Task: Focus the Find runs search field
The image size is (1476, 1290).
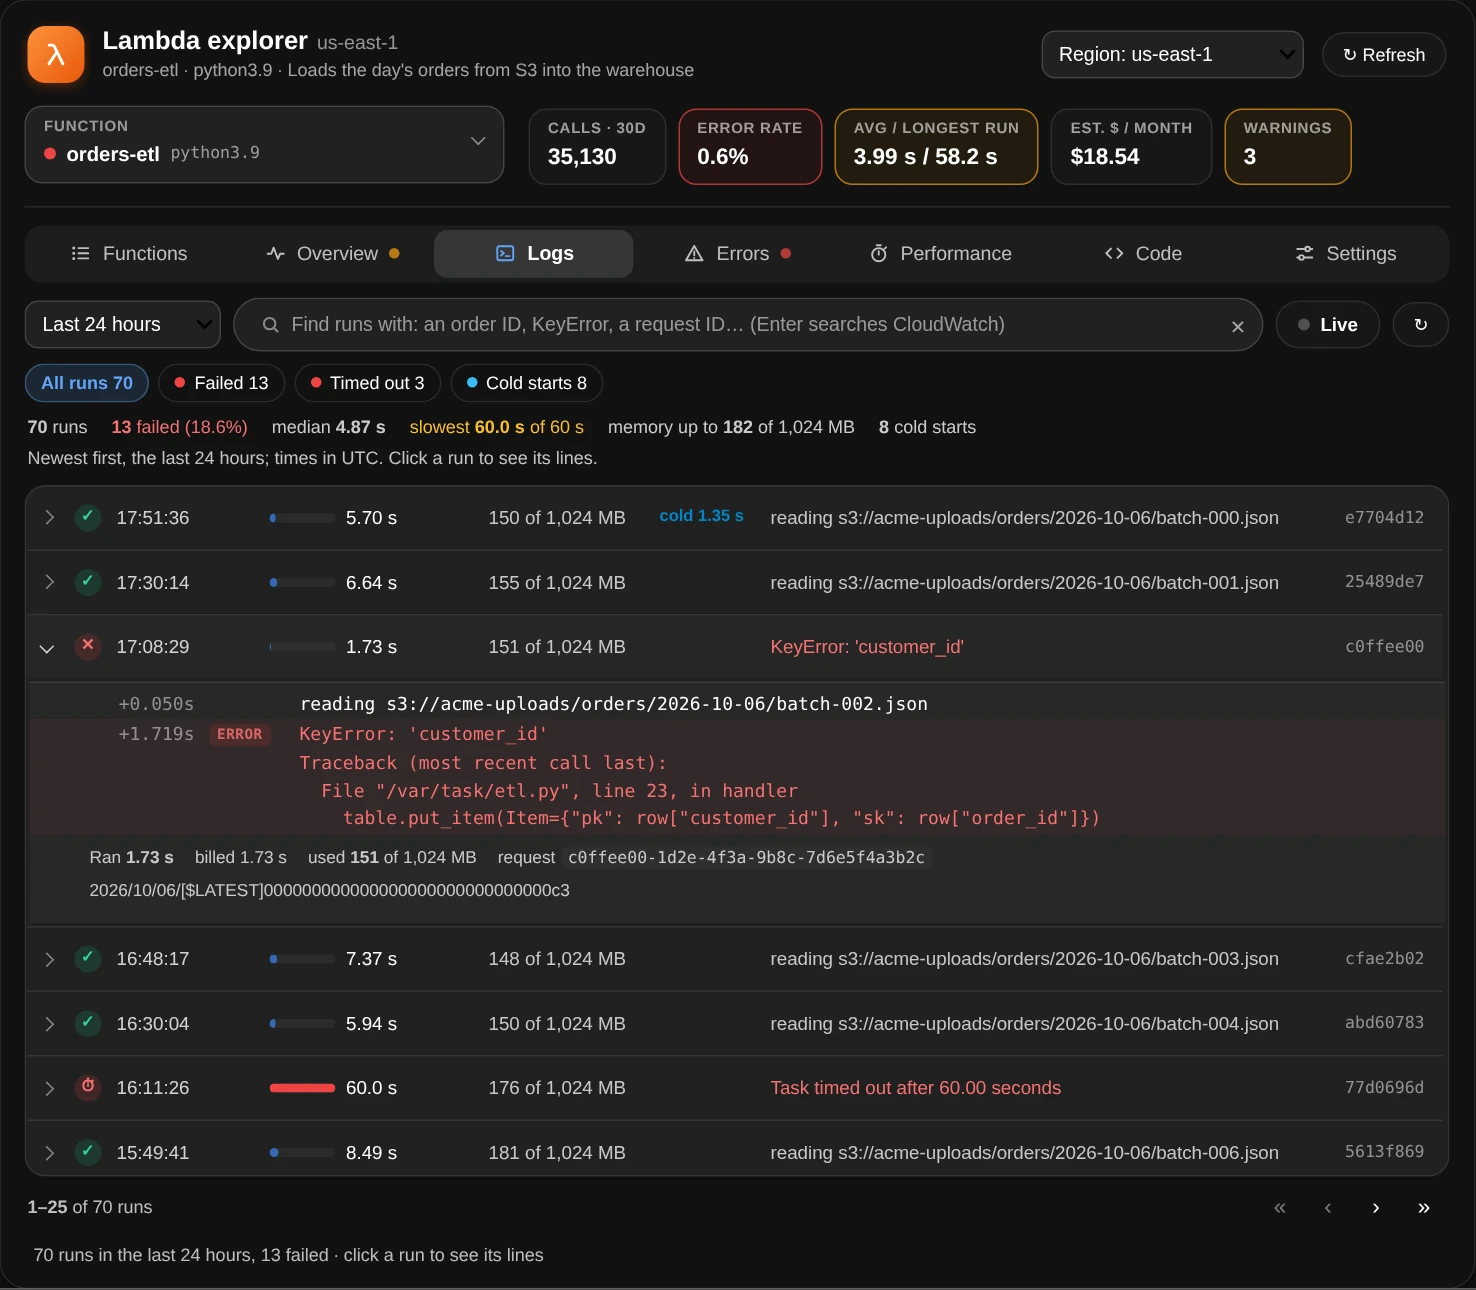Action: 748,325
